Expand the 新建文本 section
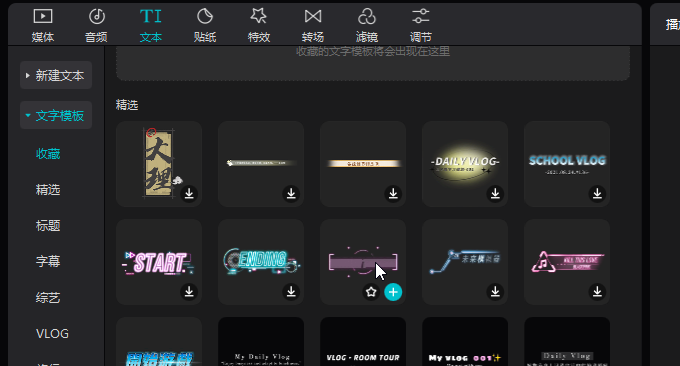Screen dimensions: 680x366 pyautogui.click(x=56, y=75)
